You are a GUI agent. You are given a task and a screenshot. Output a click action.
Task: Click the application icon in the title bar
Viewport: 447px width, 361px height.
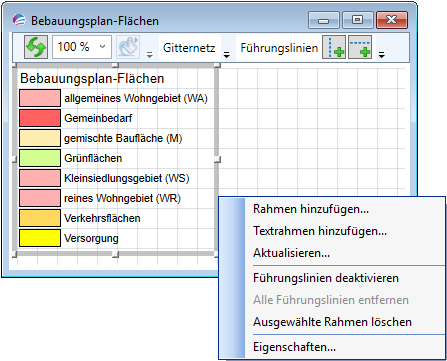click(19, 20)
